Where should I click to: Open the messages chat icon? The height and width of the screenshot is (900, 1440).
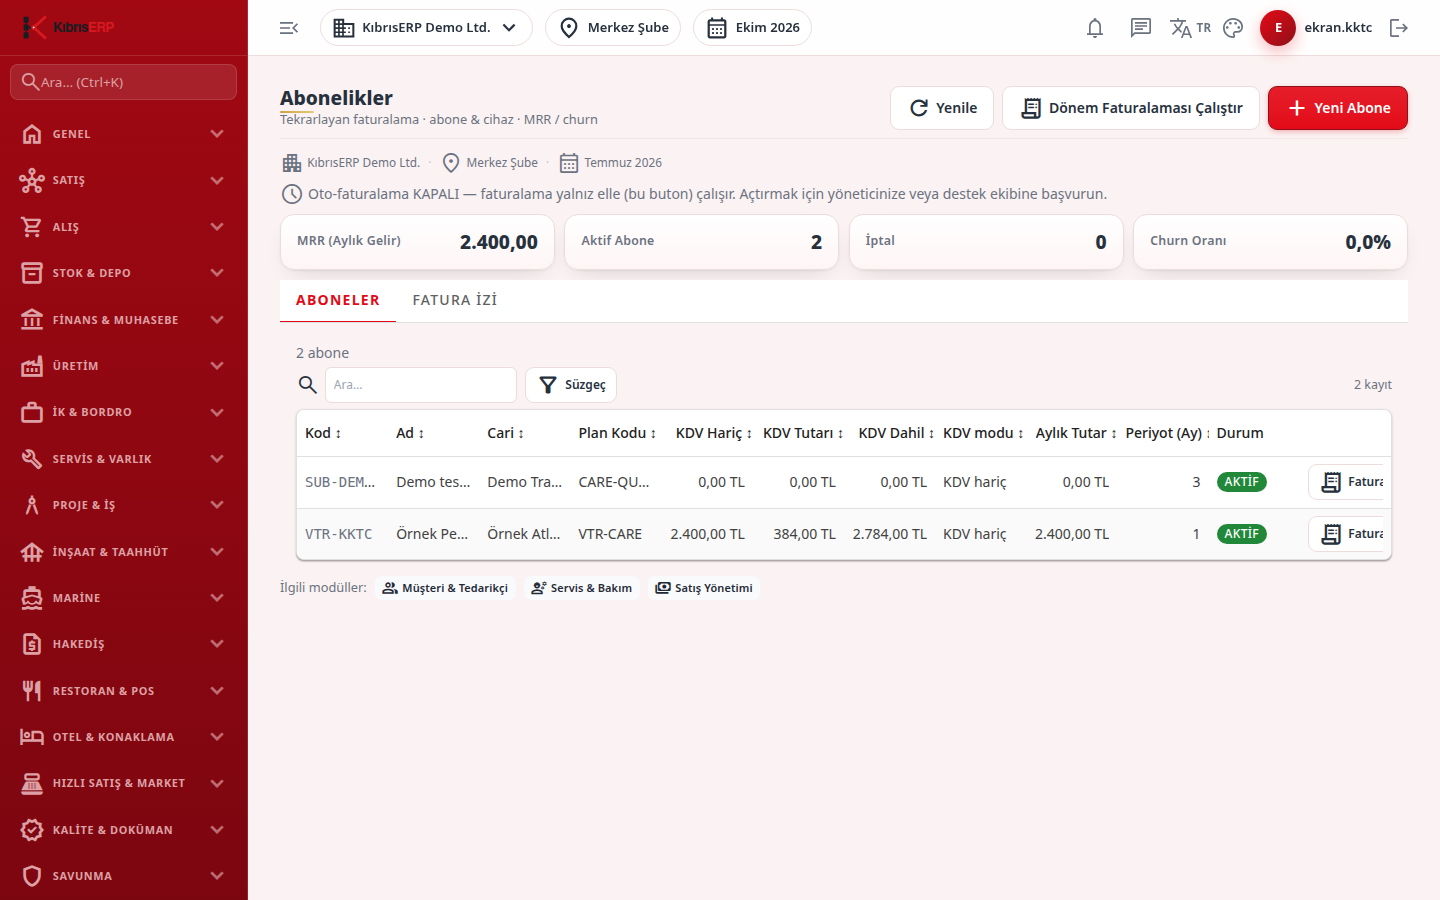pyautogui.click(x=1141, y=28)
